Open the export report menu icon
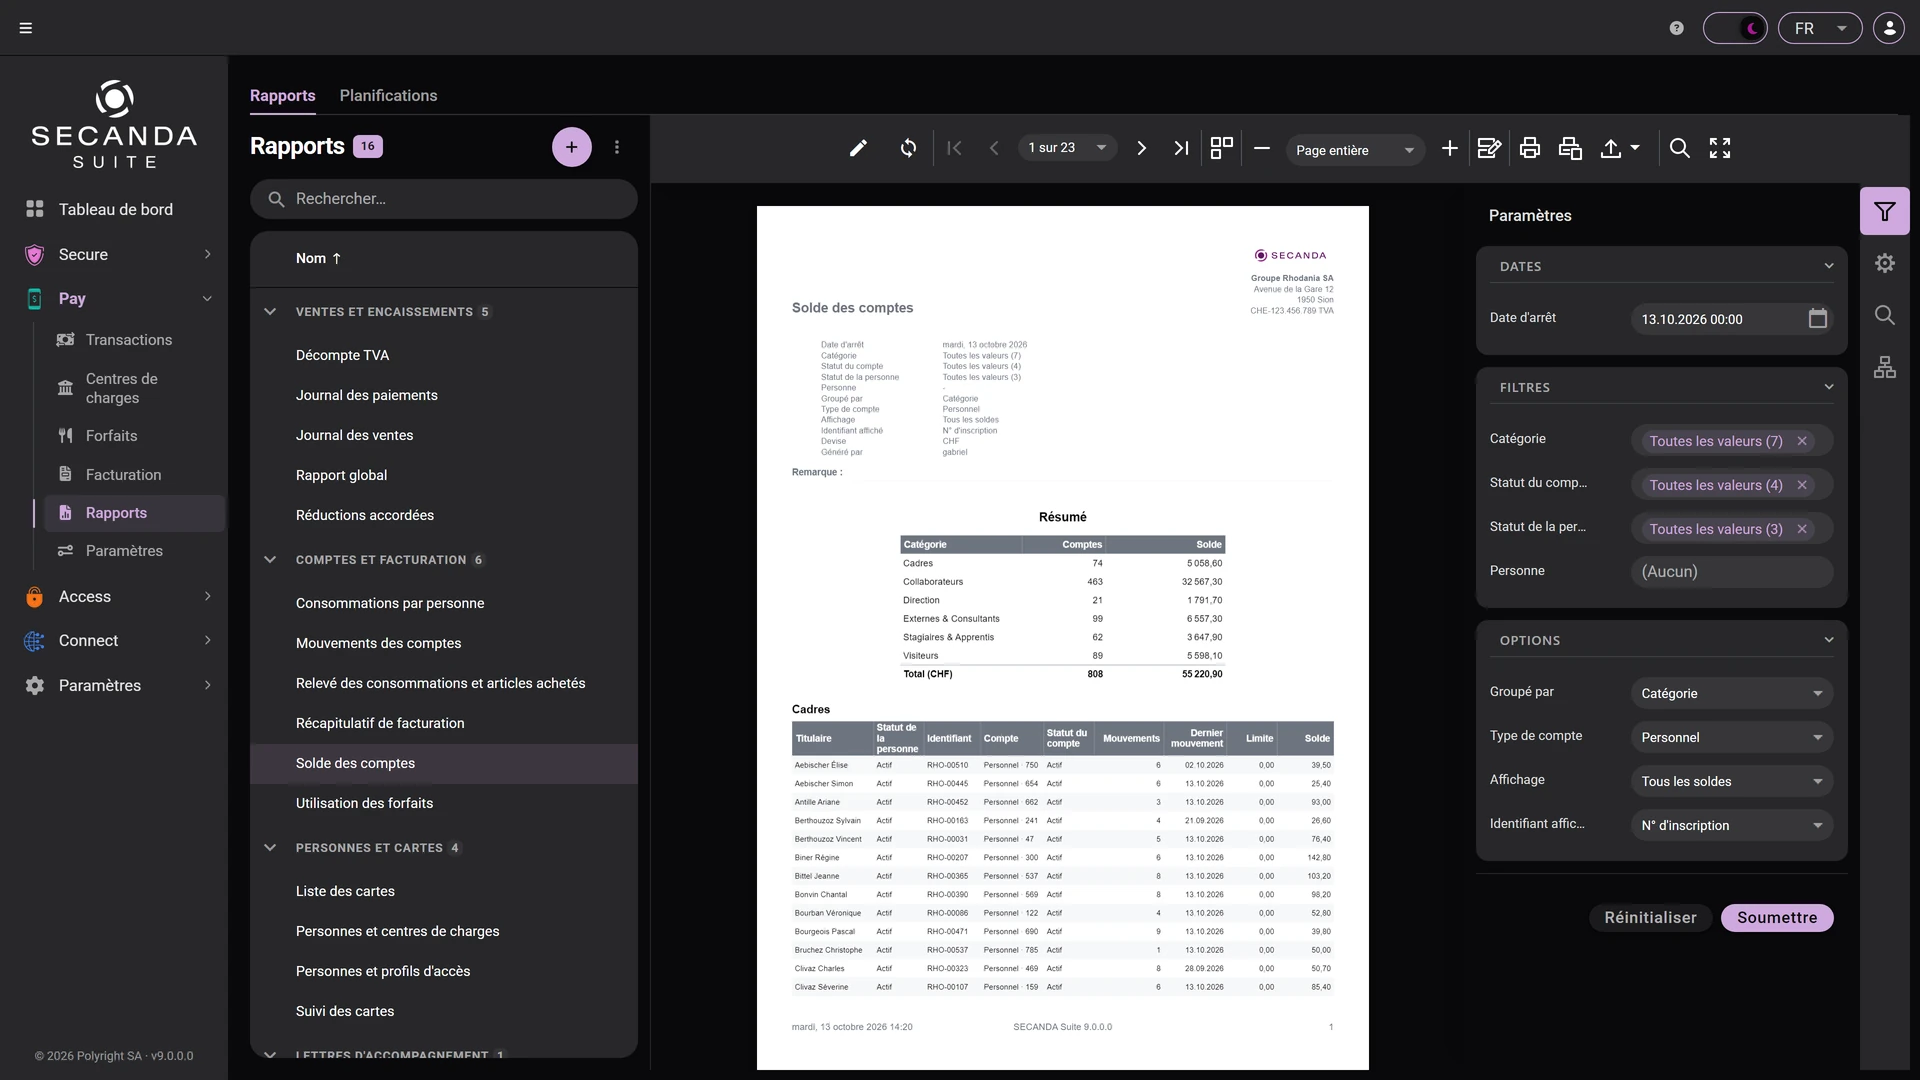Image resolution: width=1920 pixels, height=1080 pixels. (1620, 148)
